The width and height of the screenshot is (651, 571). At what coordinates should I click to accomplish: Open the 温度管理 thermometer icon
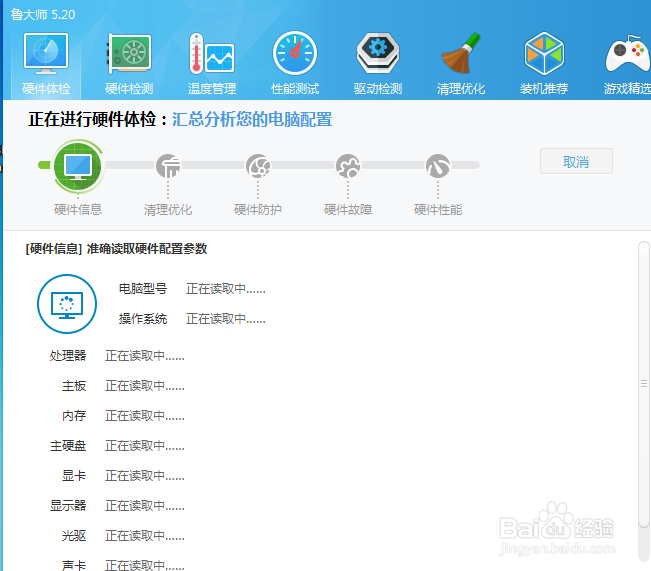point(212,53)
